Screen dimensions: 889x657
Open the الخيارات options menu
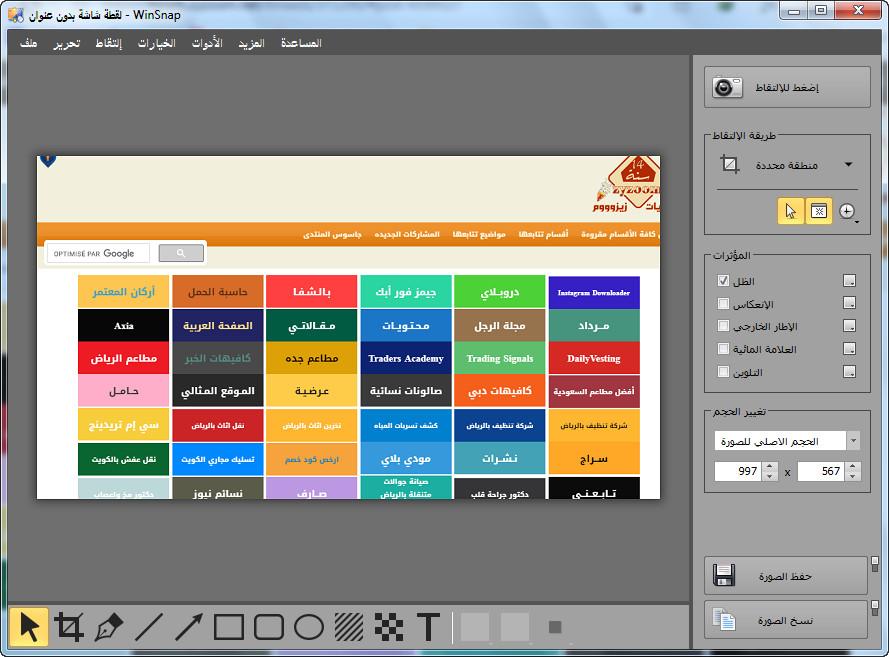[x=156, y=43]
